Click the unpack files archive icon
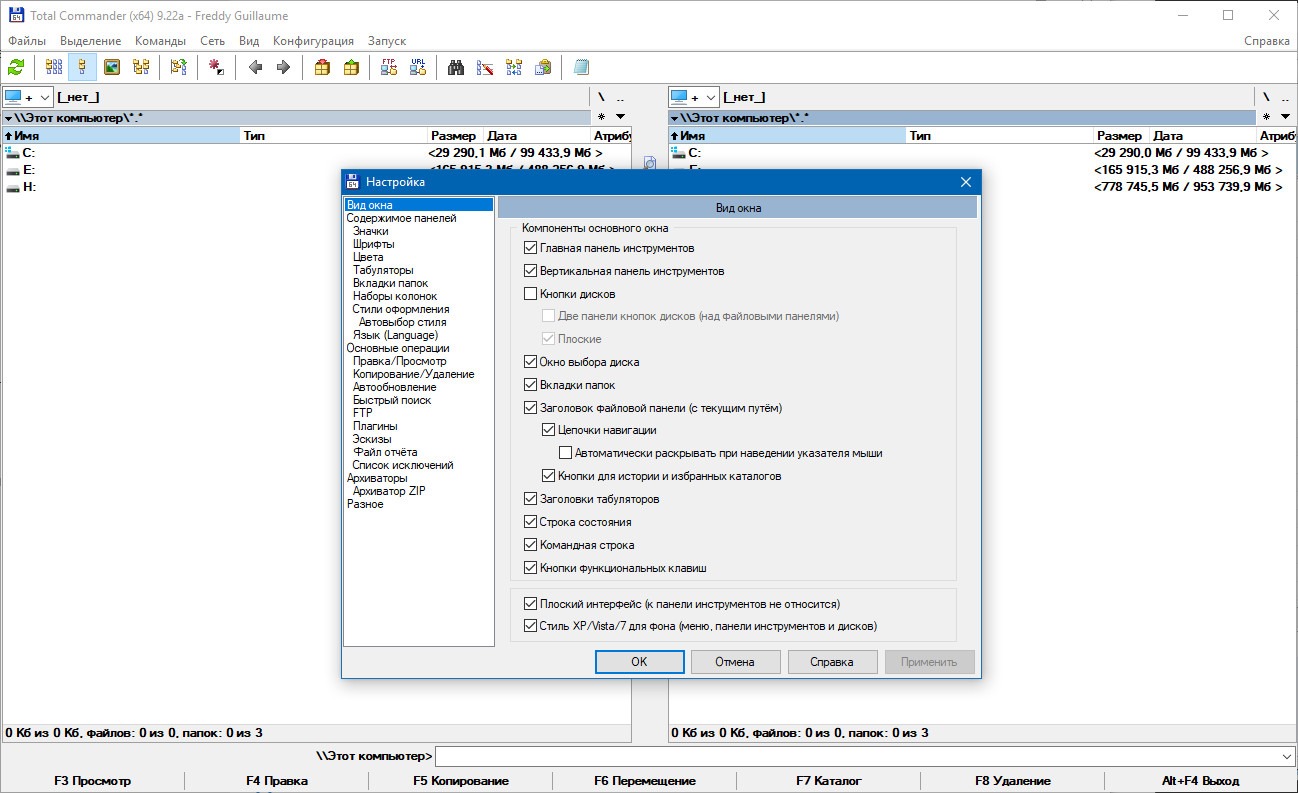Screen dimensions: 1298x793 point(351,67)
